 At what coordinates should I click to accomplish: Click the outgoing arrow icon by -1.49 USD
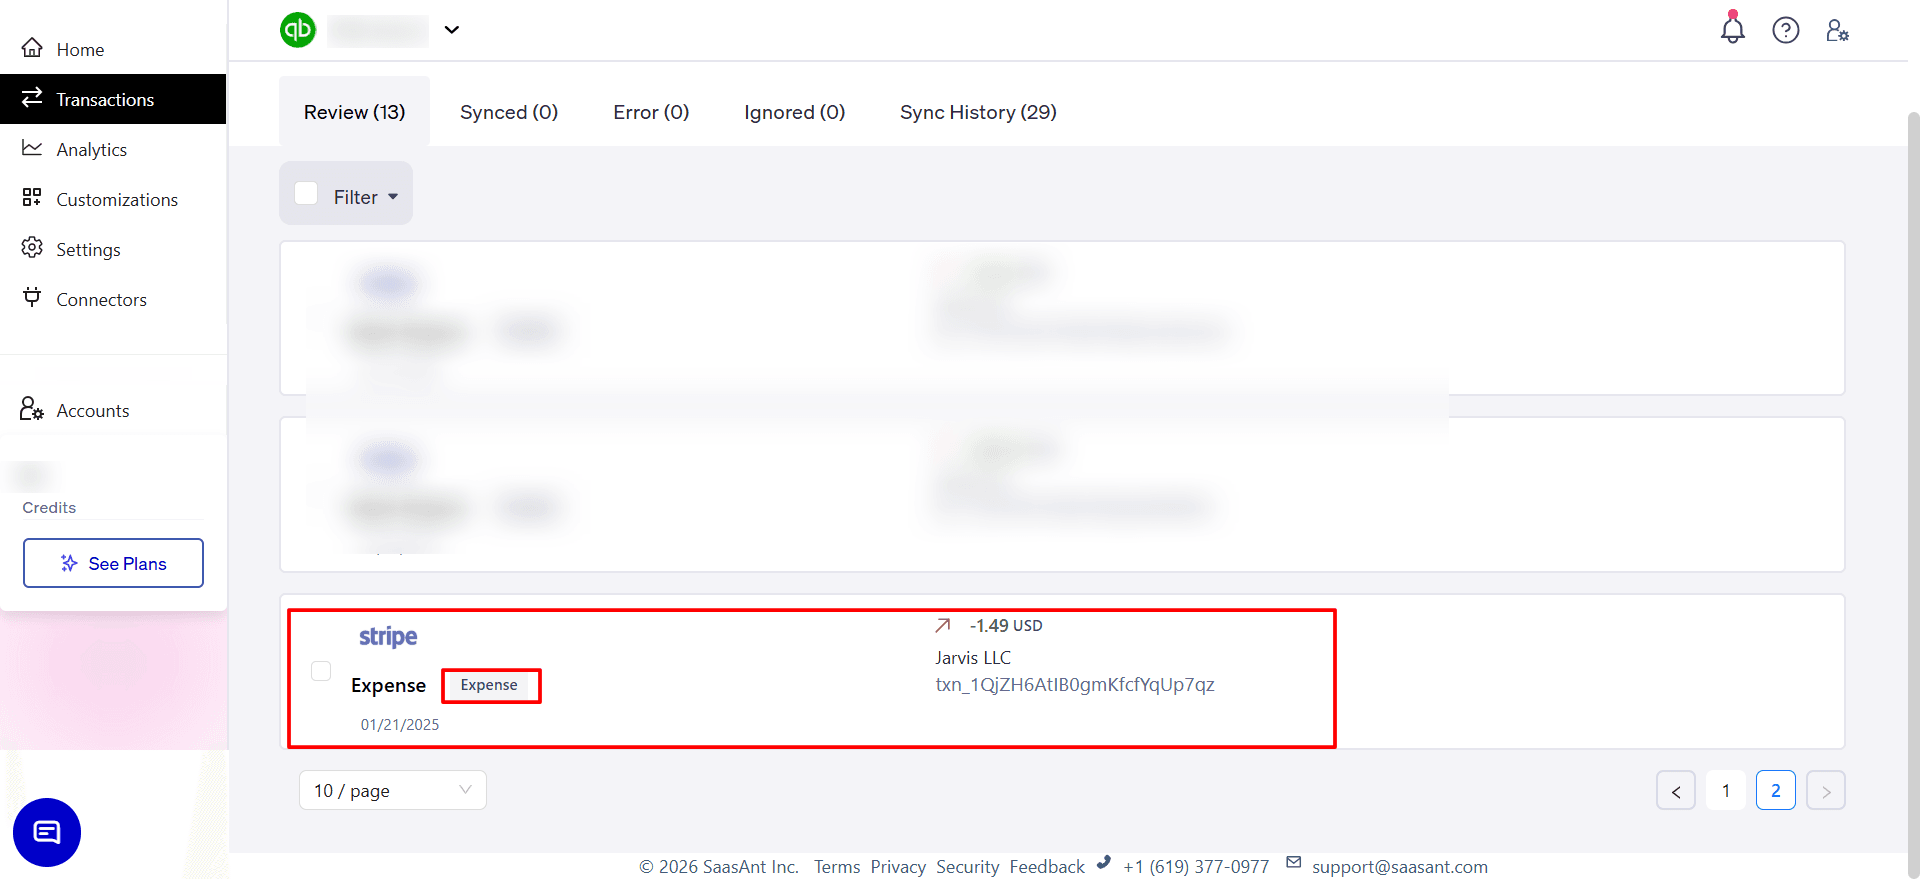[x=942, y=625]
